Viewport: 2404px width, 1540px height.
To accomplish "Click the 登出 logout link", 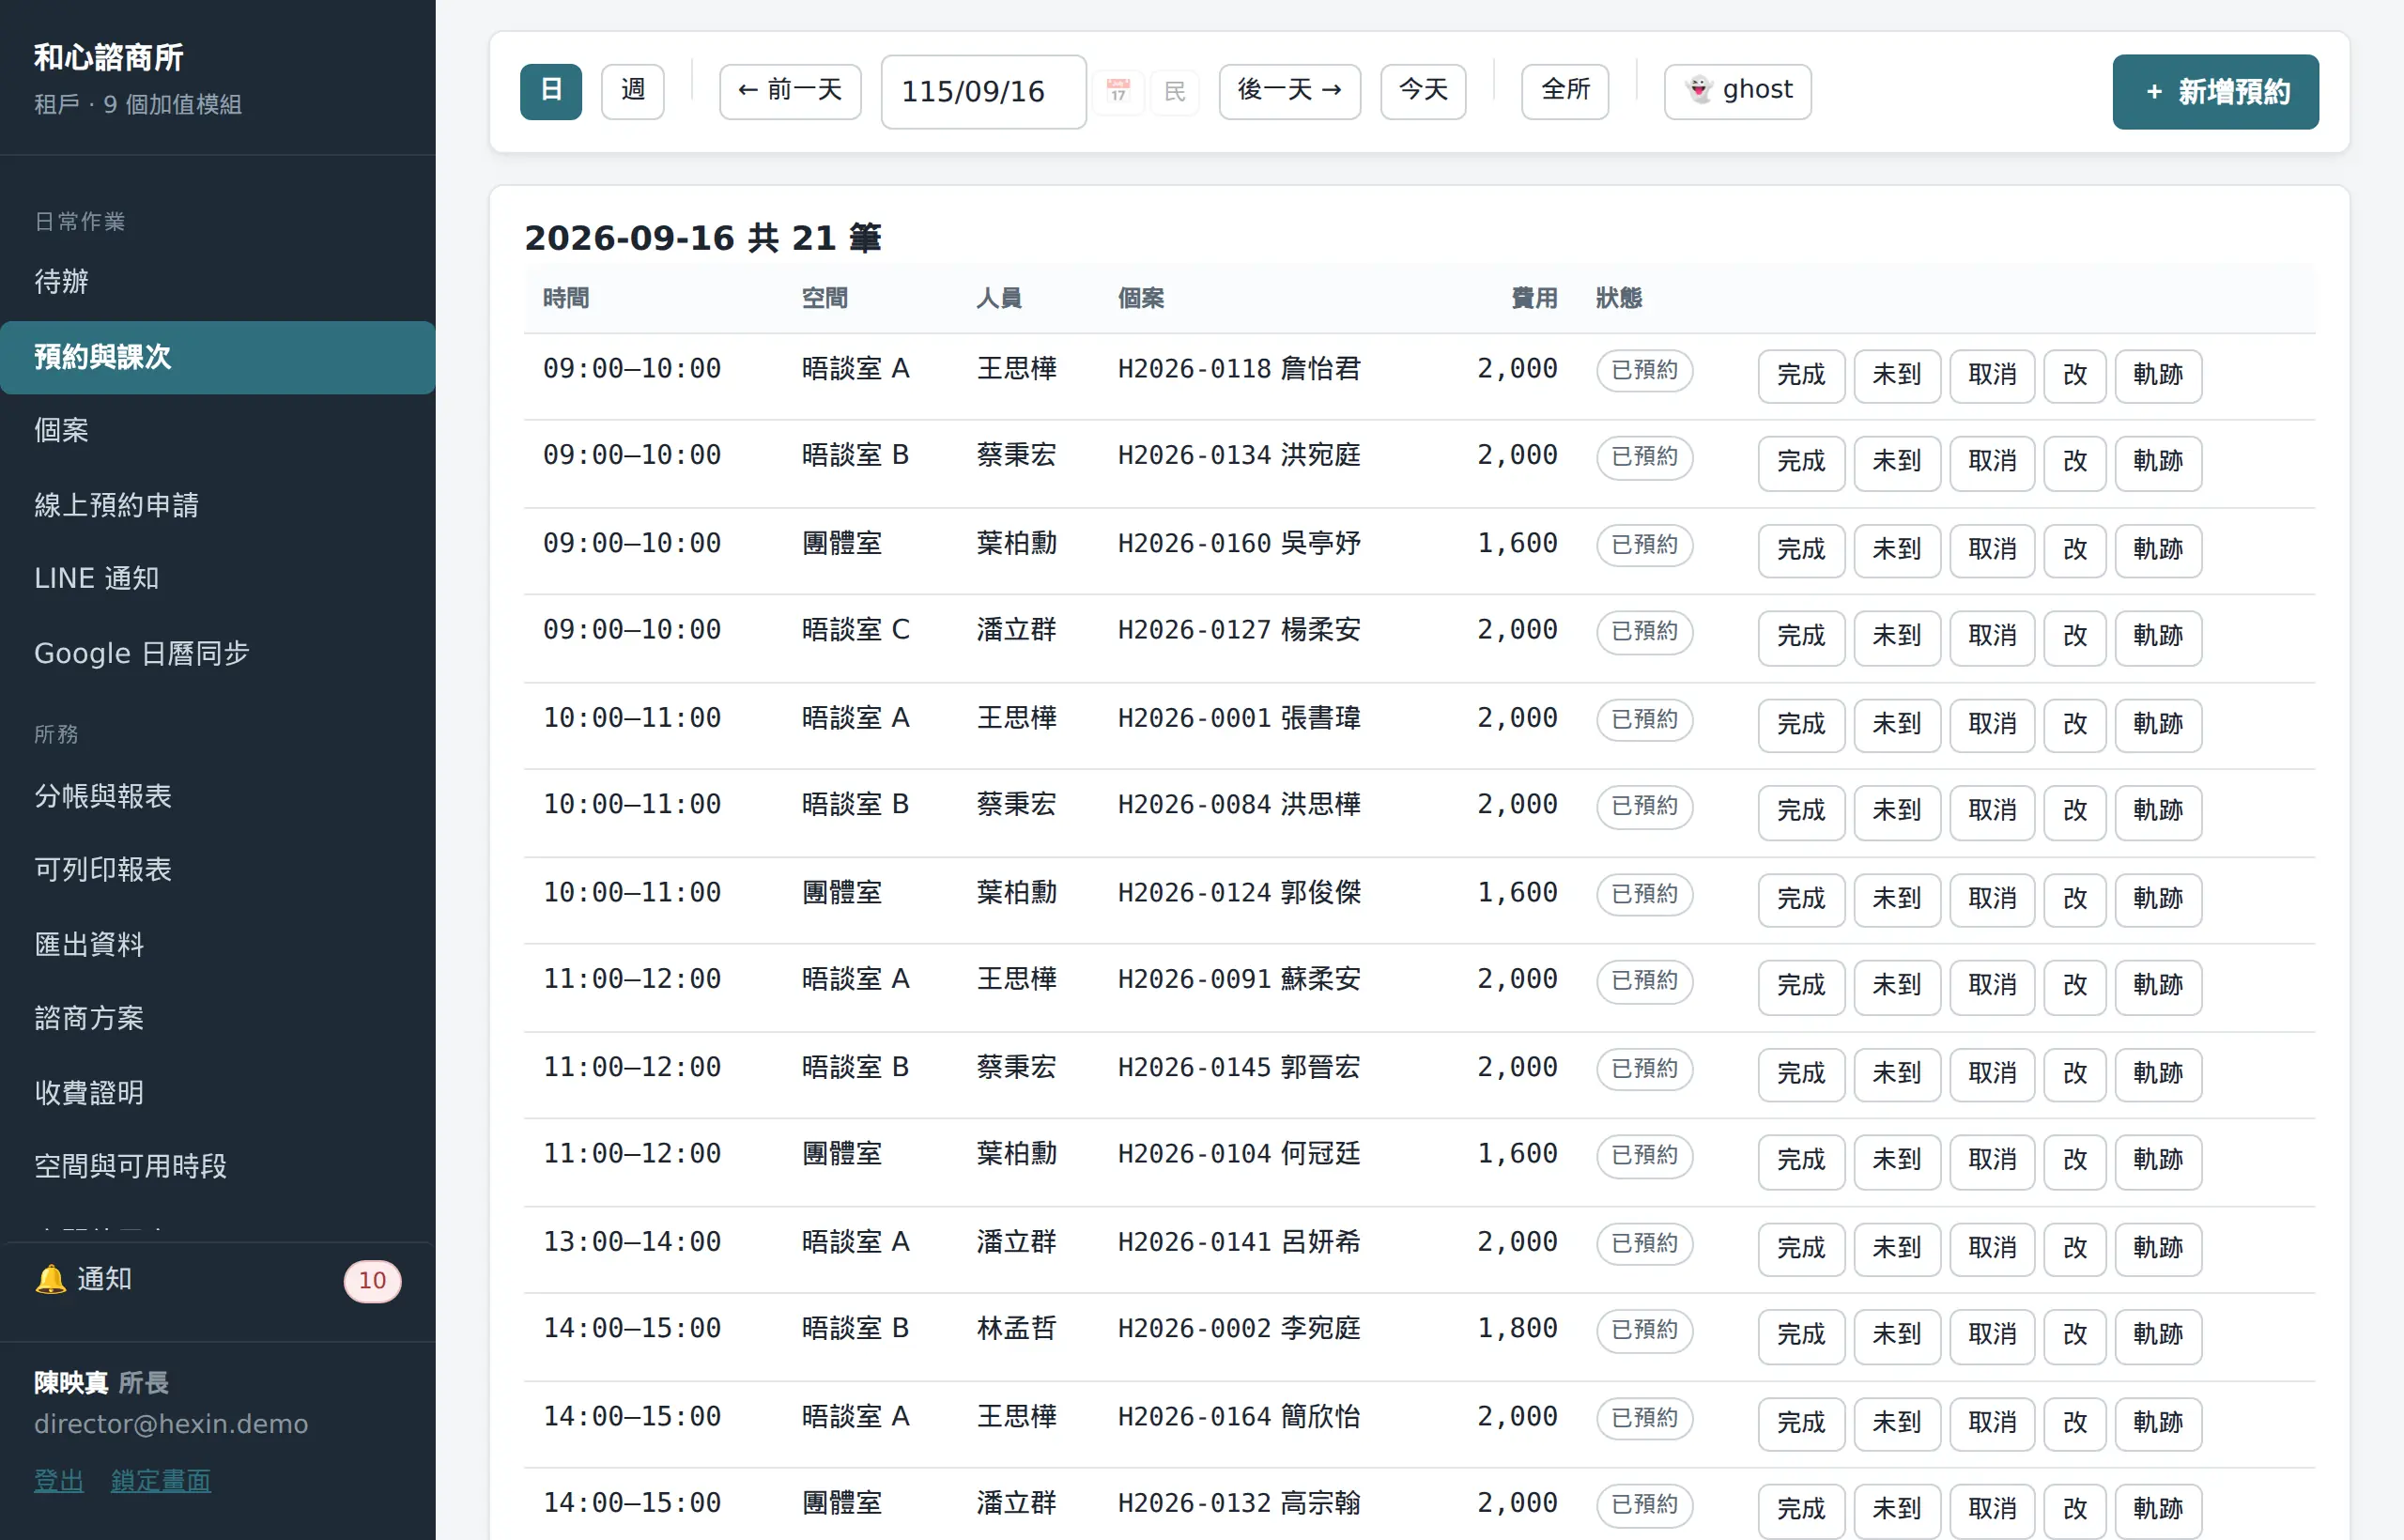I will [x=59, y=1480].
